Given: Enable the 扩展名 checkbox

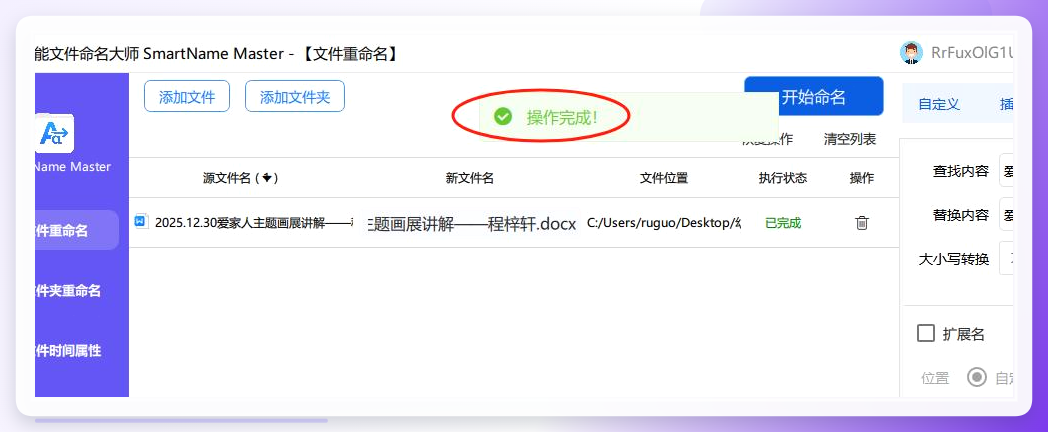Looking at the screenshot, I should [x=926, y=333].
